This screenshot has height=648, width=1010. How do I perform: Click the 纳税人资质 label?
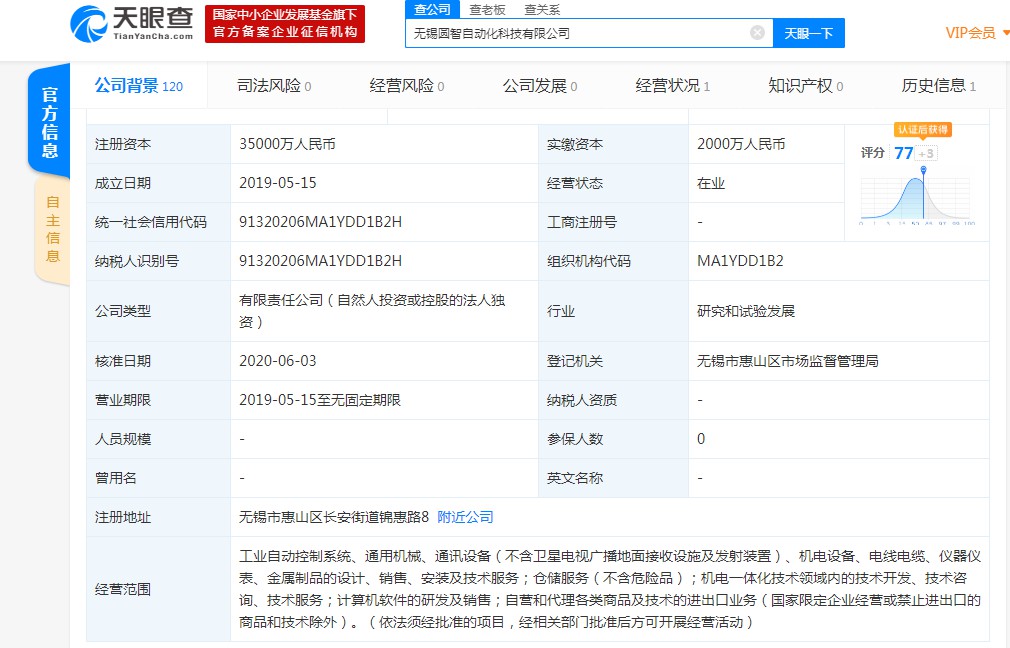tap(582, 400)
